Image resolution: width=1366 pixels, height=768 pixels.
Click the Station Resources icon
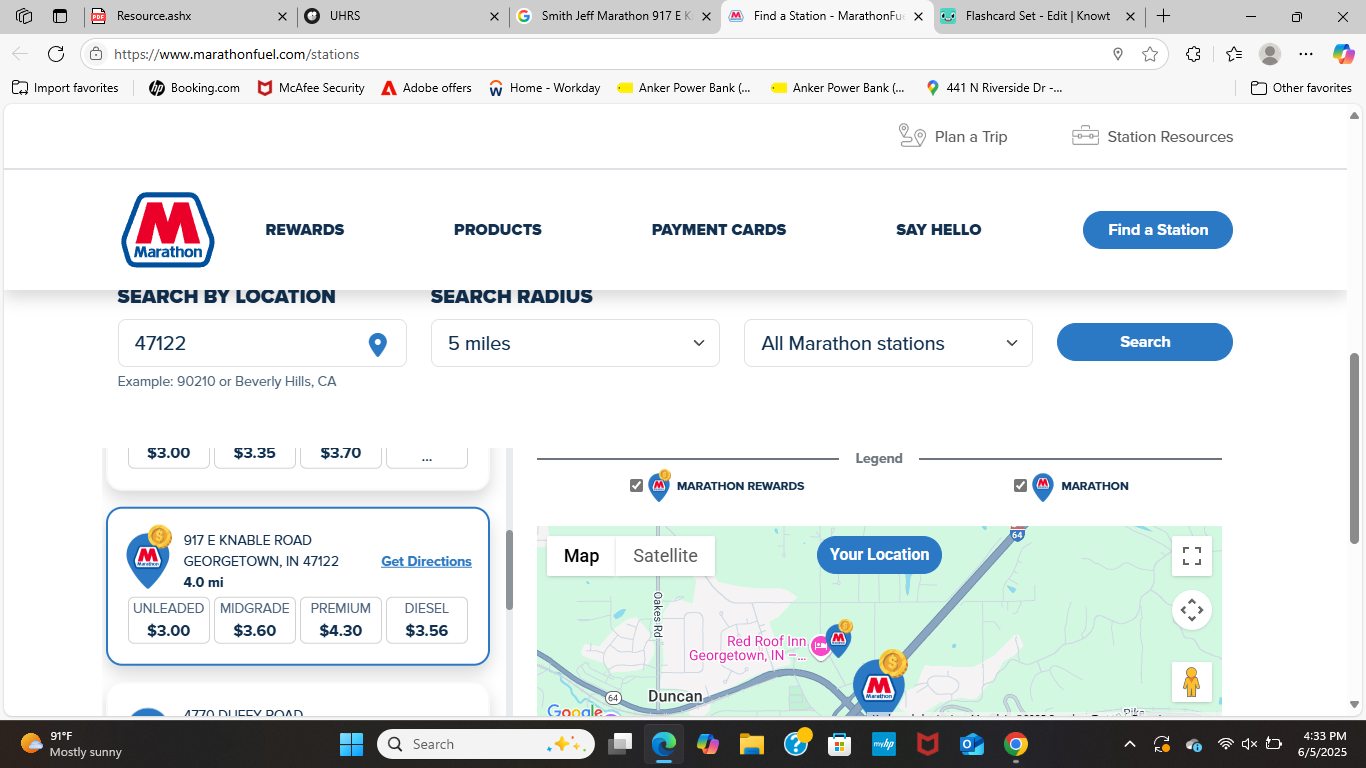coord(1085,136)
